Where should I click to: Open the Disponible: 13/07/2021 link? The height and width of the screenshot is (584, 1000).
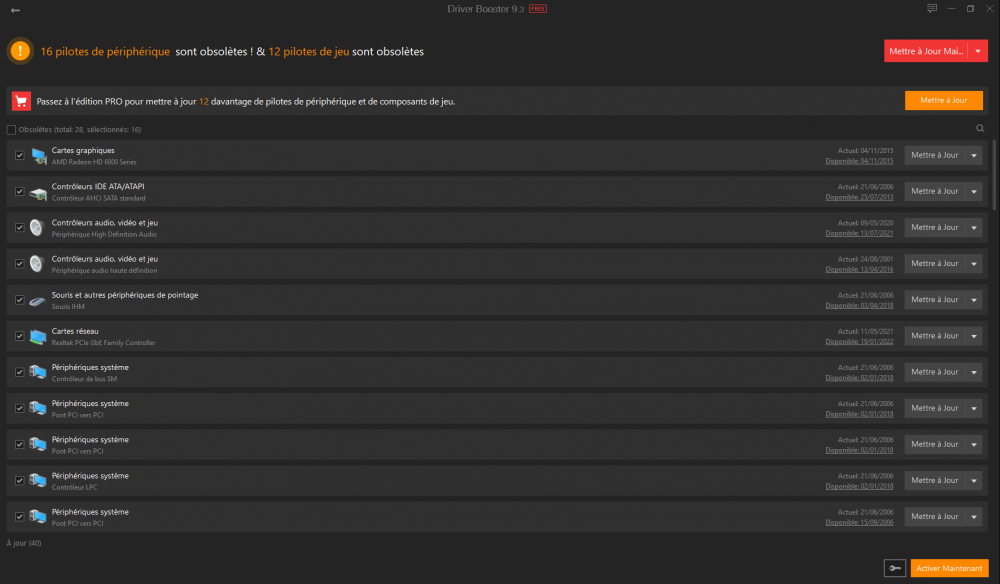(x=859, y=233)
